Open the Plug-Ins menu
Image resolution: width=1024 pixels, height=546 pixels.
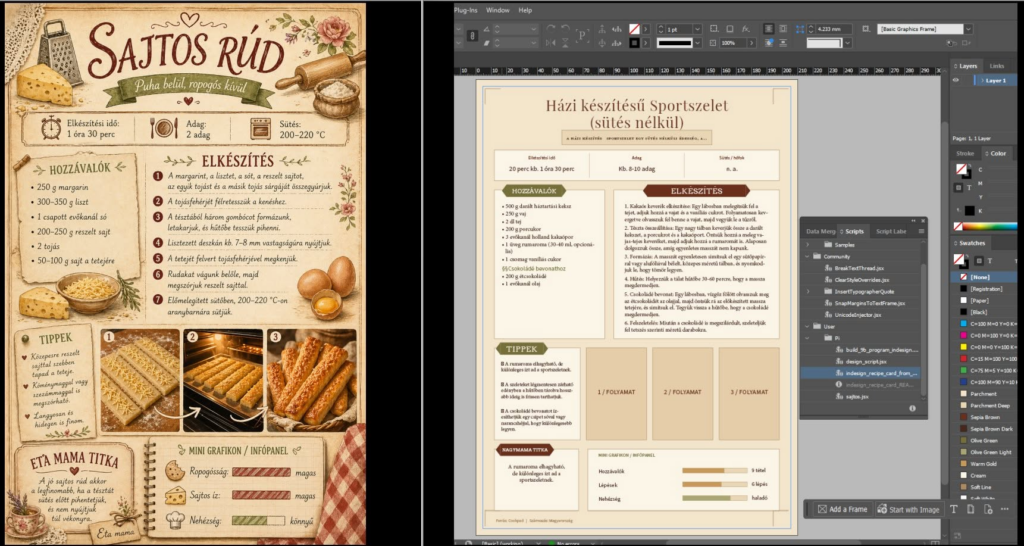pos(466,10)
